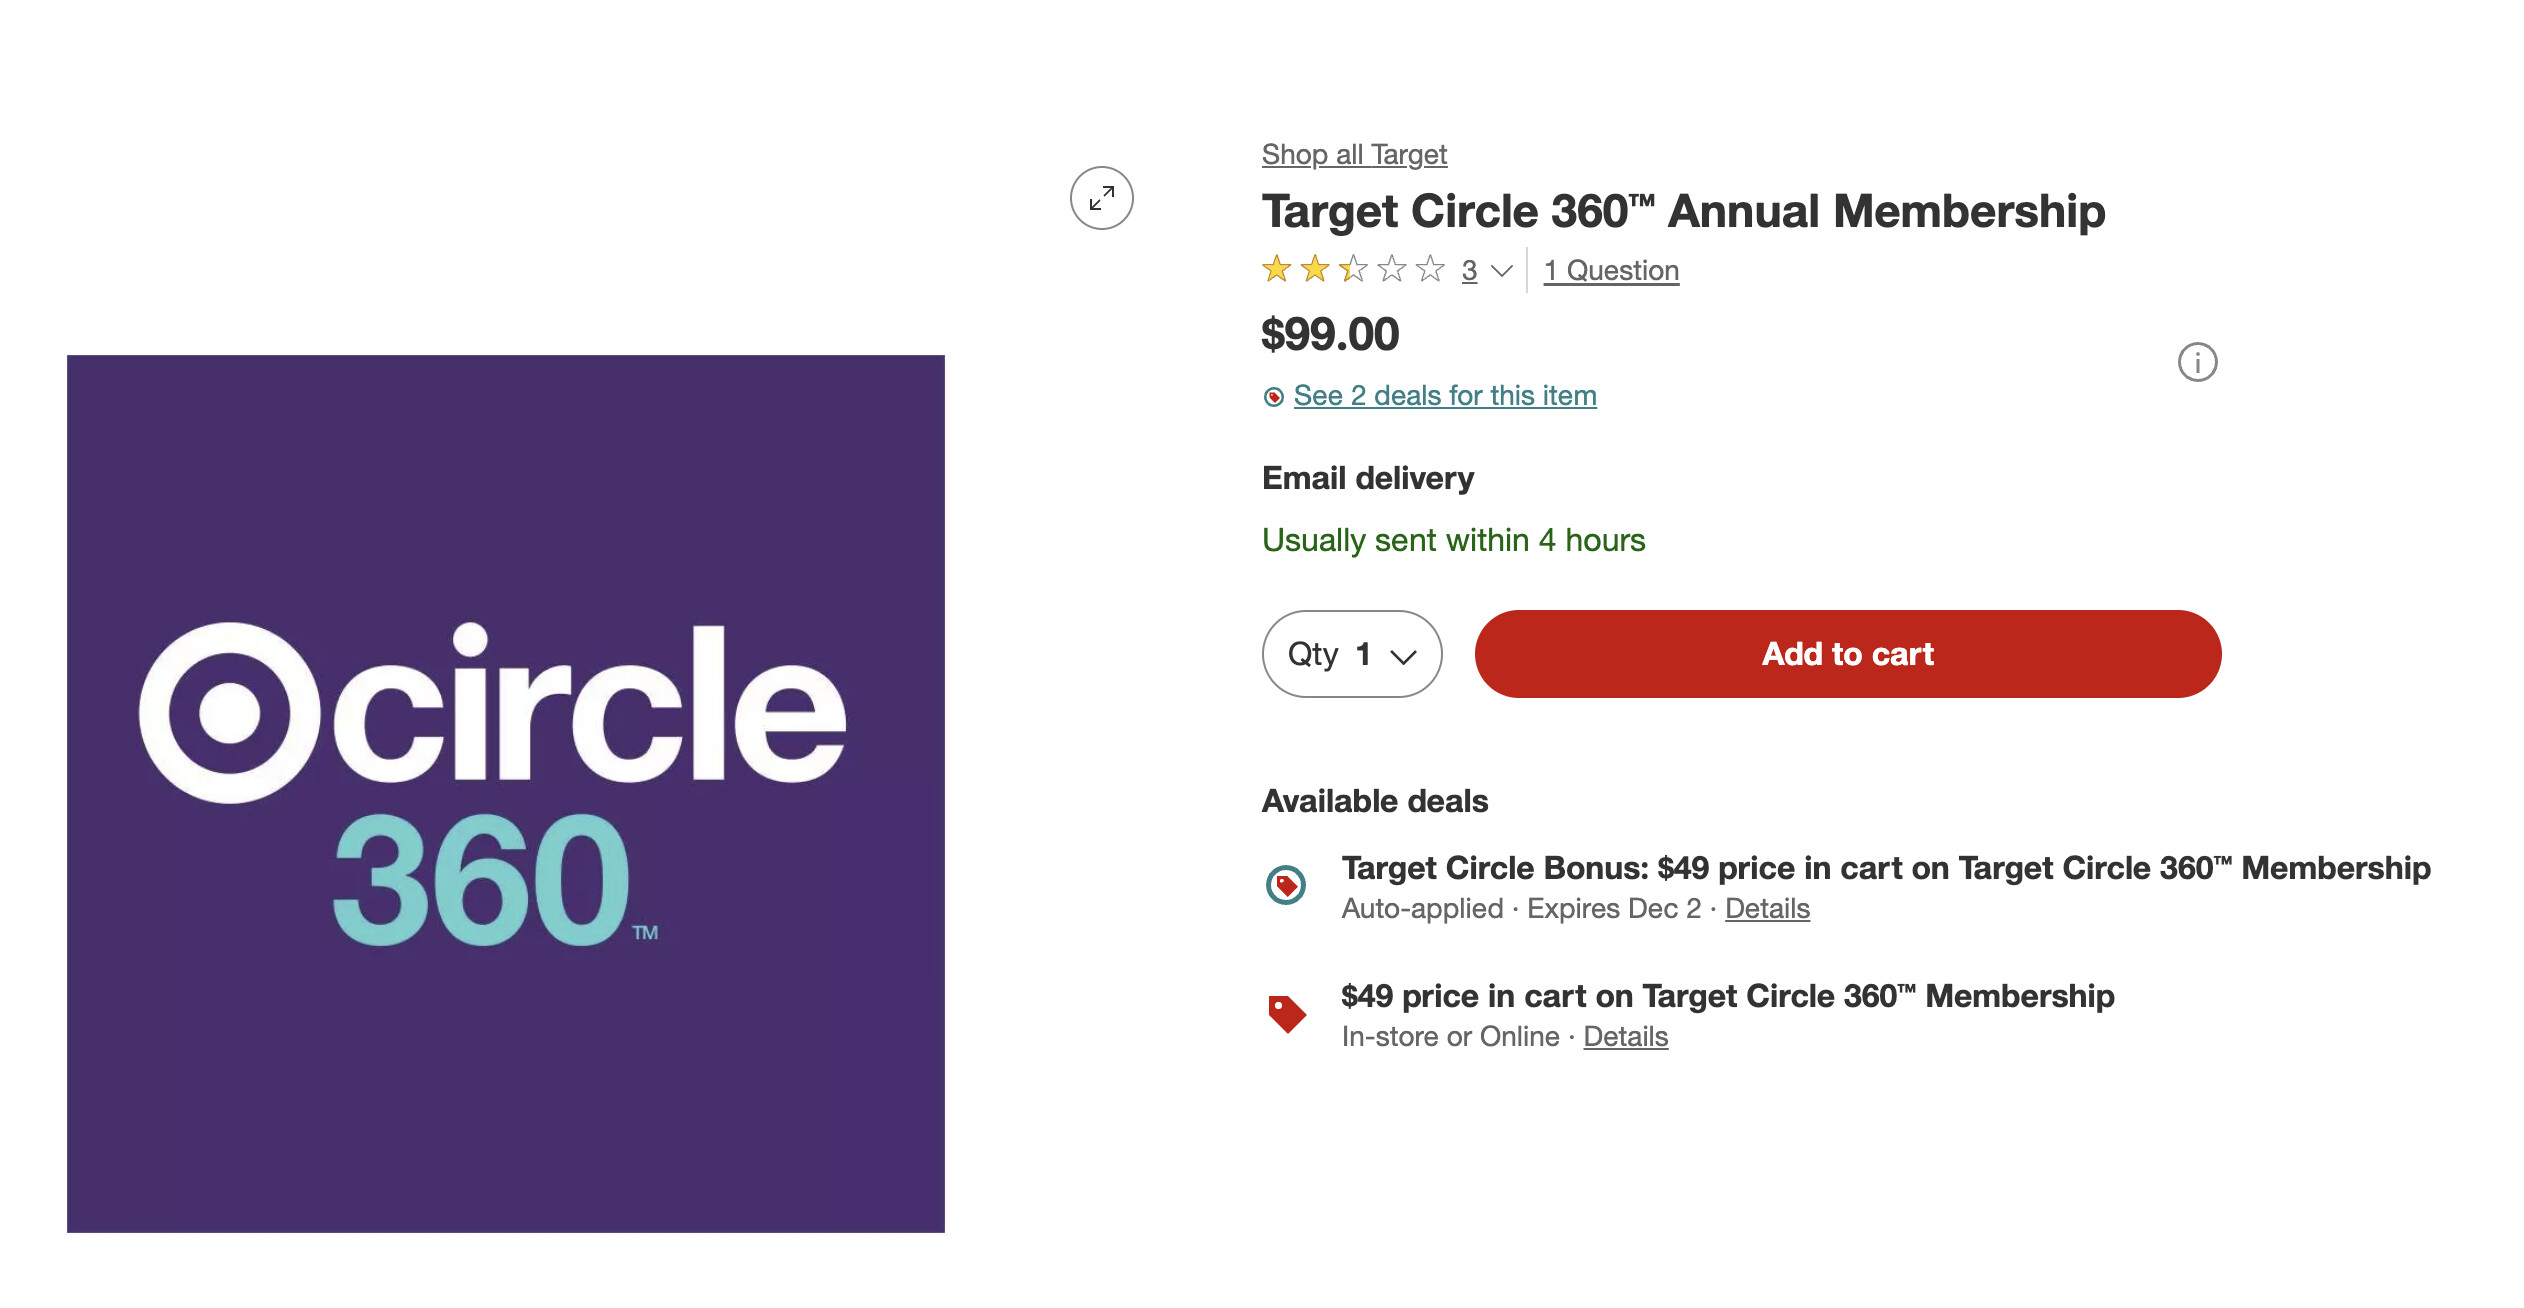Open Details for In-store or Online deal
The height and width of the screenshot is (1308, 2524).
click(1625, 1037)
